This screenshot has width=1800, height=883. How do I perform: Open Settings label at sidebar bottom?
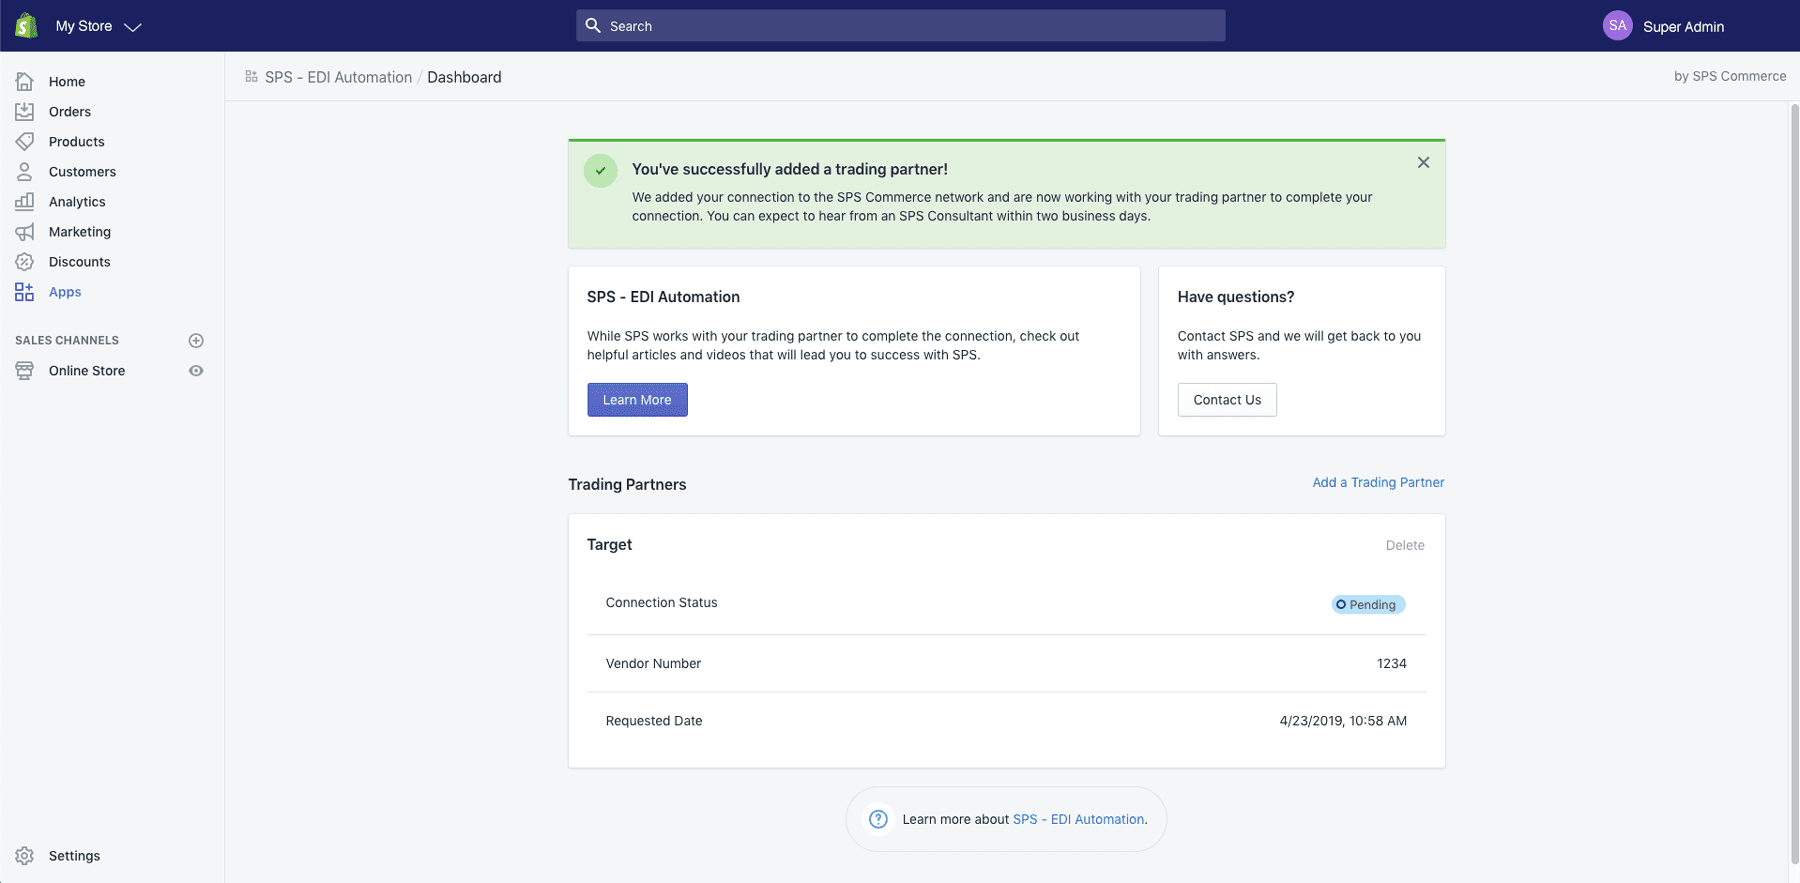pyautogui.click(x=74, y=856)
